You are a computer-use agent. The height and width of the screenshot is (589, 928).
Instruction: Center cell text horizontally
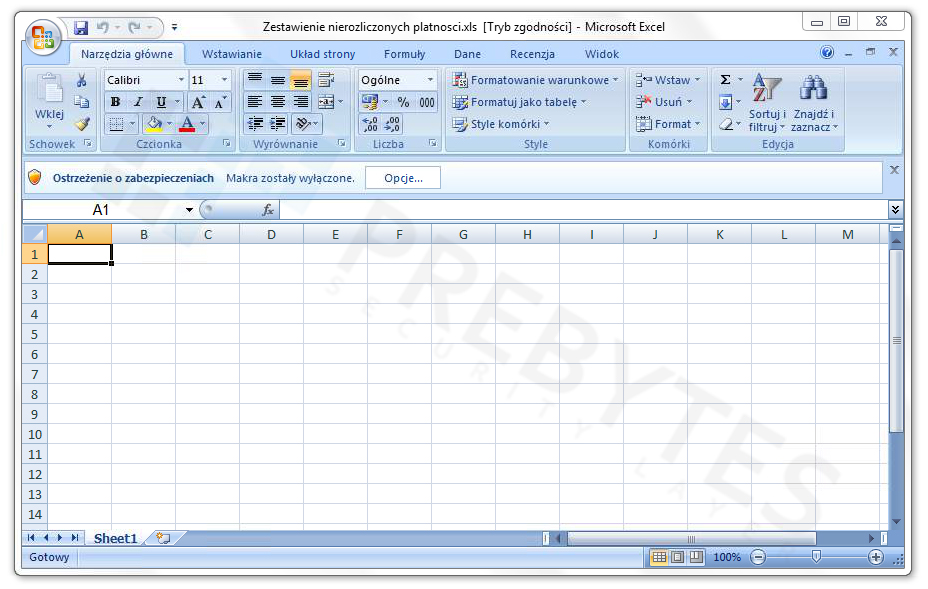coord(278,102)
